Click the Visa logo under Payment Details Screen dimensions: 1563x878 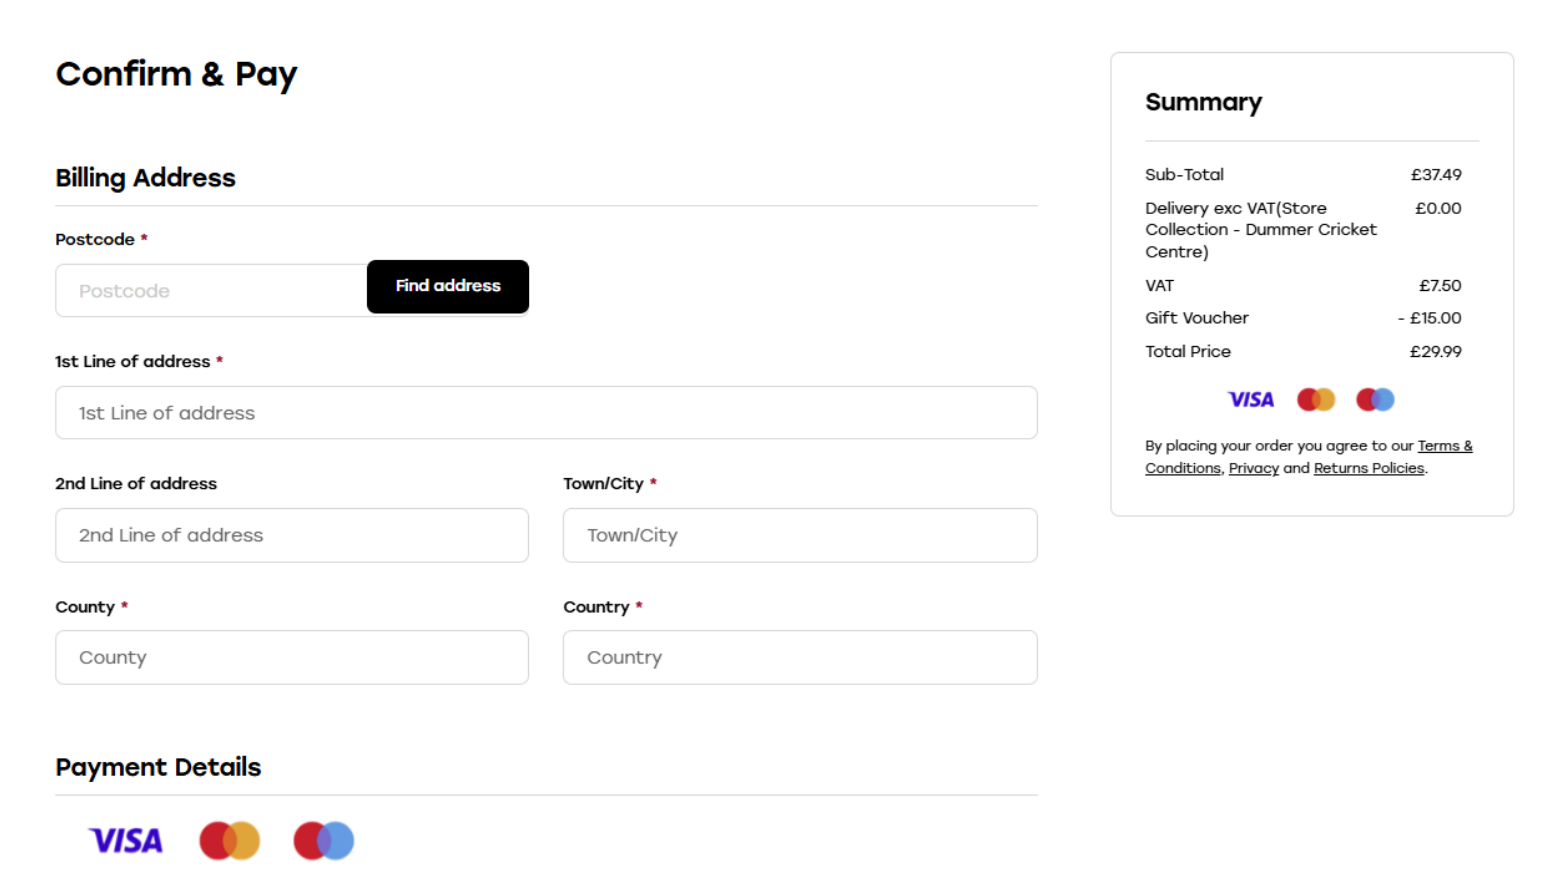pyautogui.click(x=126, y=840)
